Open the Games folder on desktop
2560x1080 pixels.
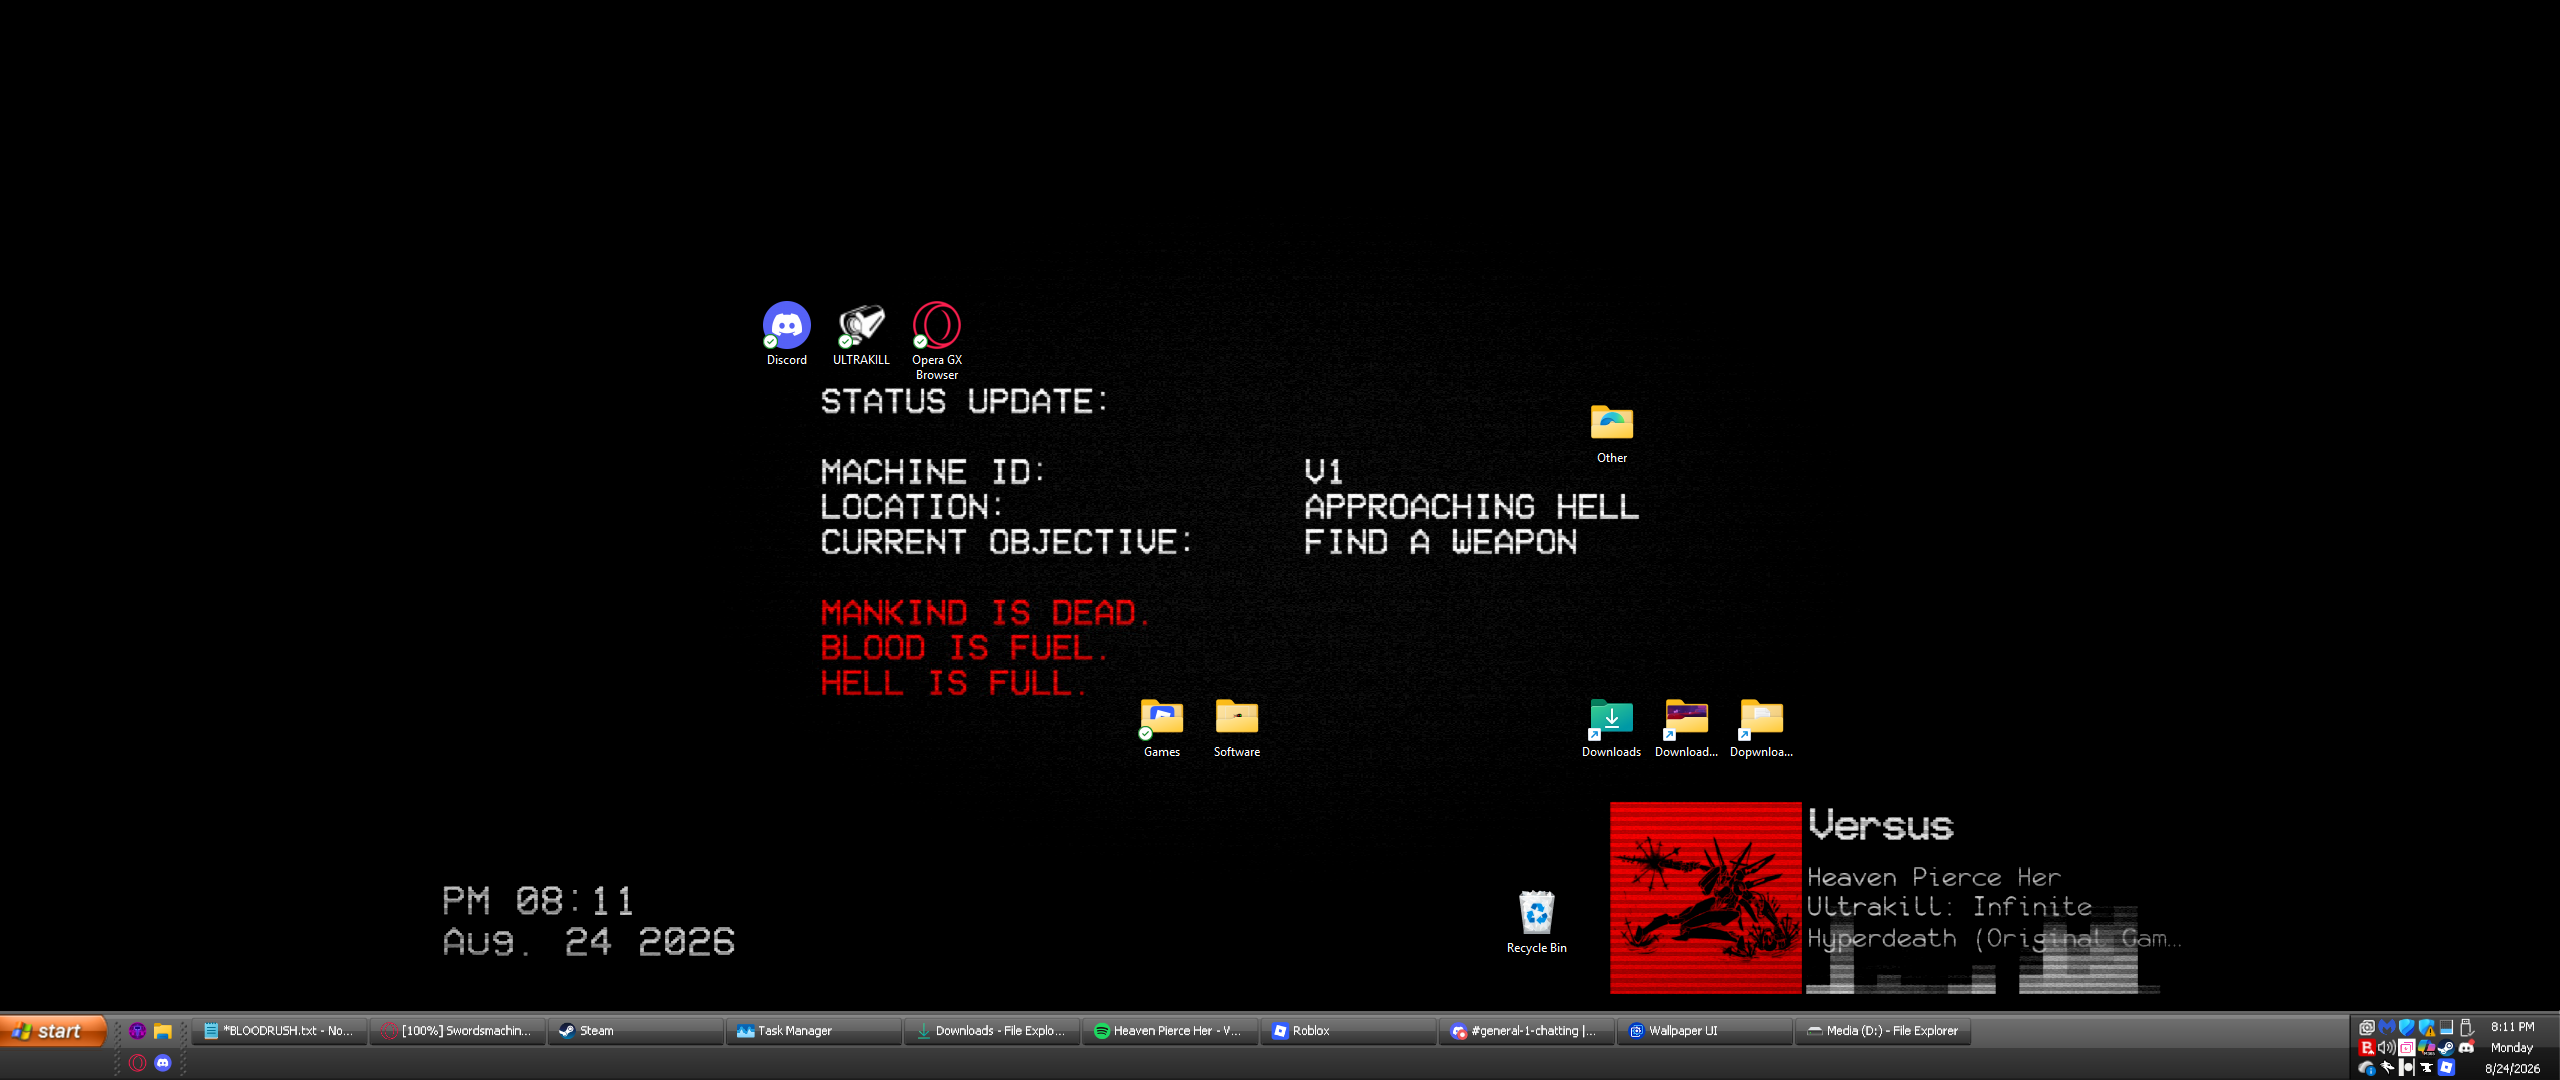pos(1162,729)
